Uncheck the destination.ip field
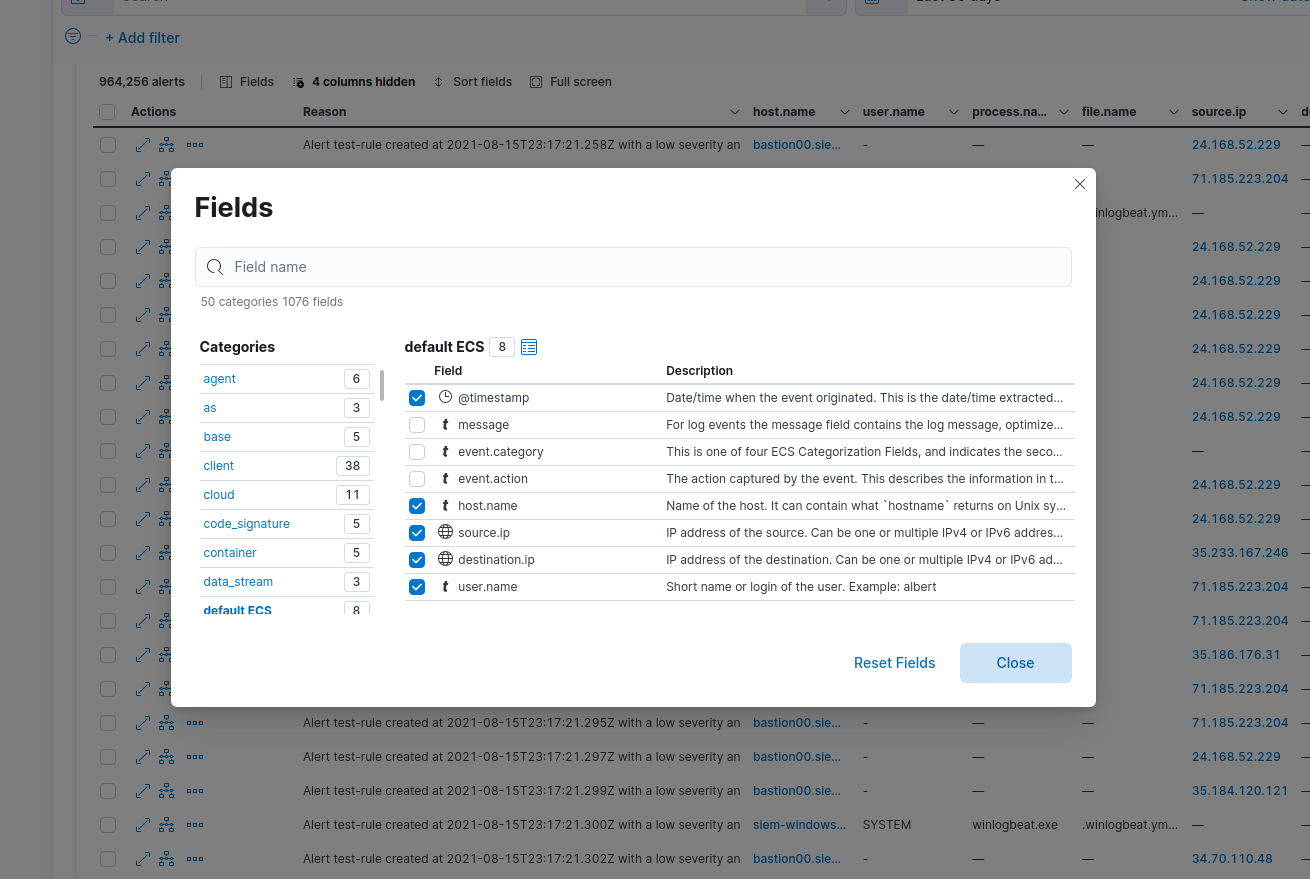The width and height of the screenshot is (1310, 879). (x=417, y=560)
